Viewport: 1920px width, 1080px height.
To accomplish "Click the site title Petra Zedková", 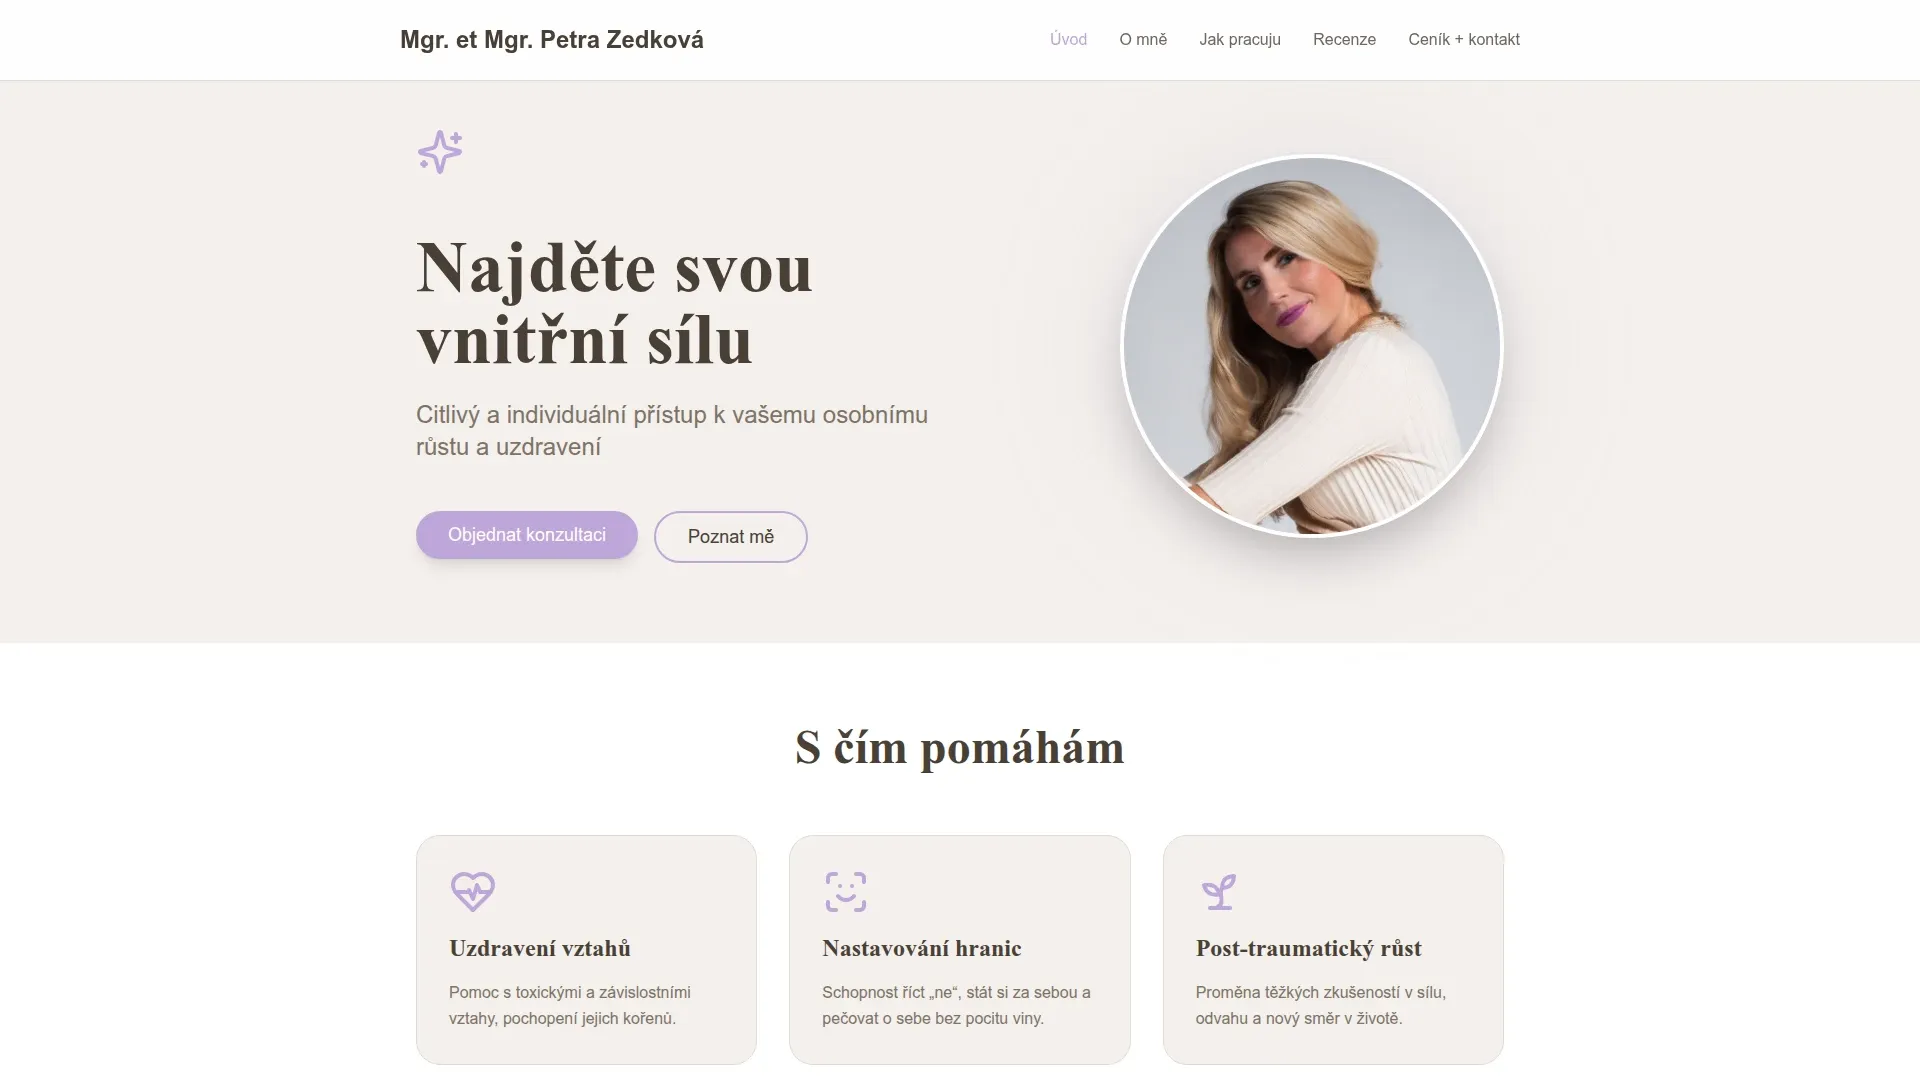I will [552, 40].
